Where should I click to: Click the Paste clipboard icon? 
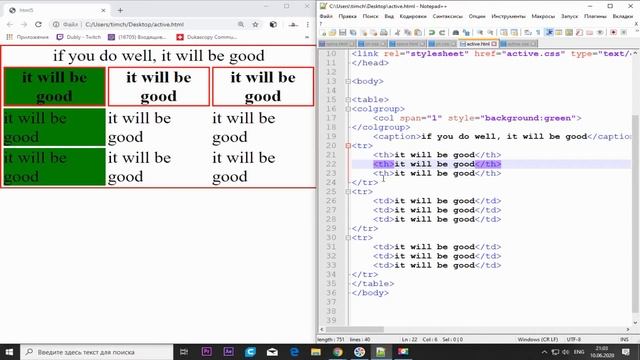click(x=418, y=33)
